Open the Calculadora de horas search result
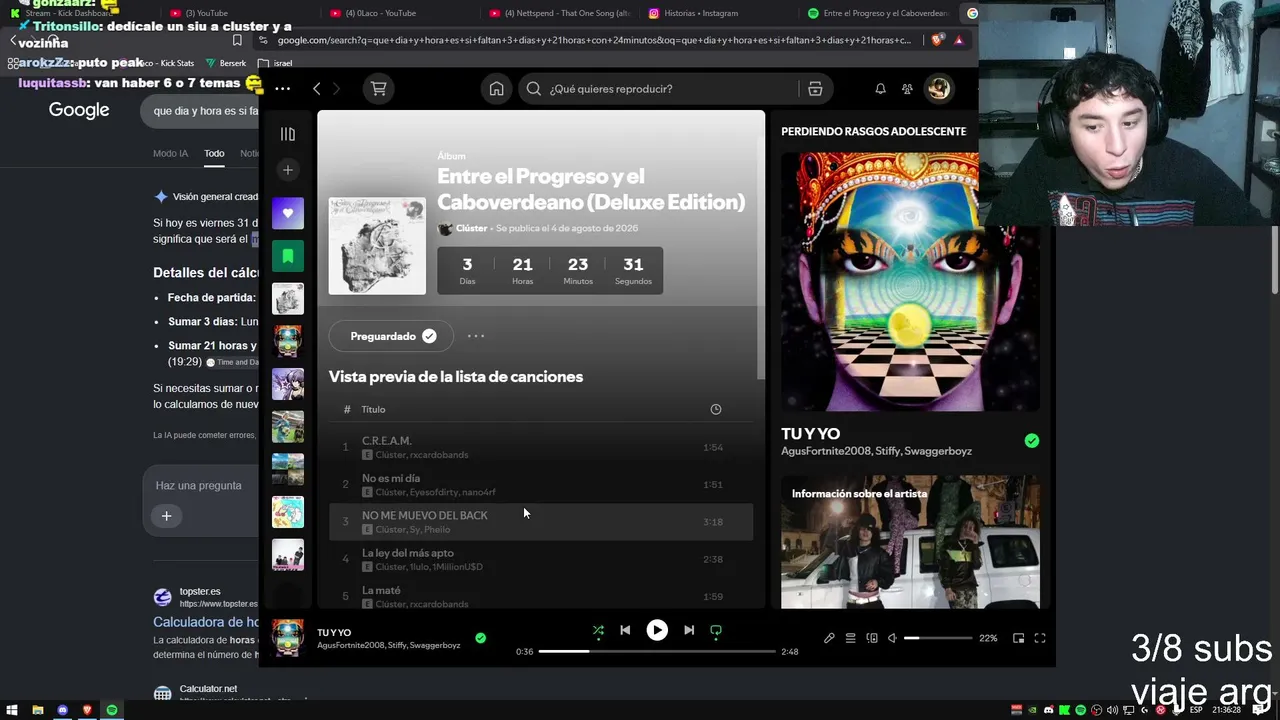 [x=206, y=622]
